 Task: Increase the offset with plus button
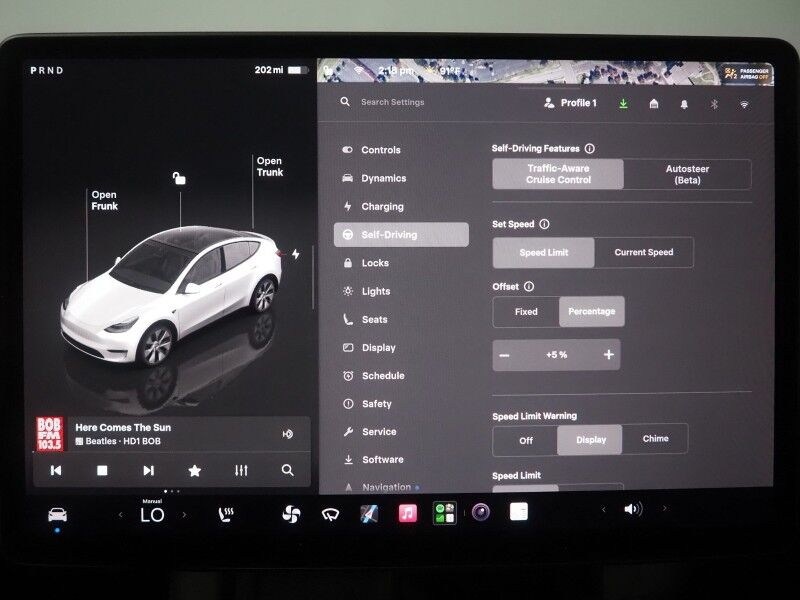609,355
